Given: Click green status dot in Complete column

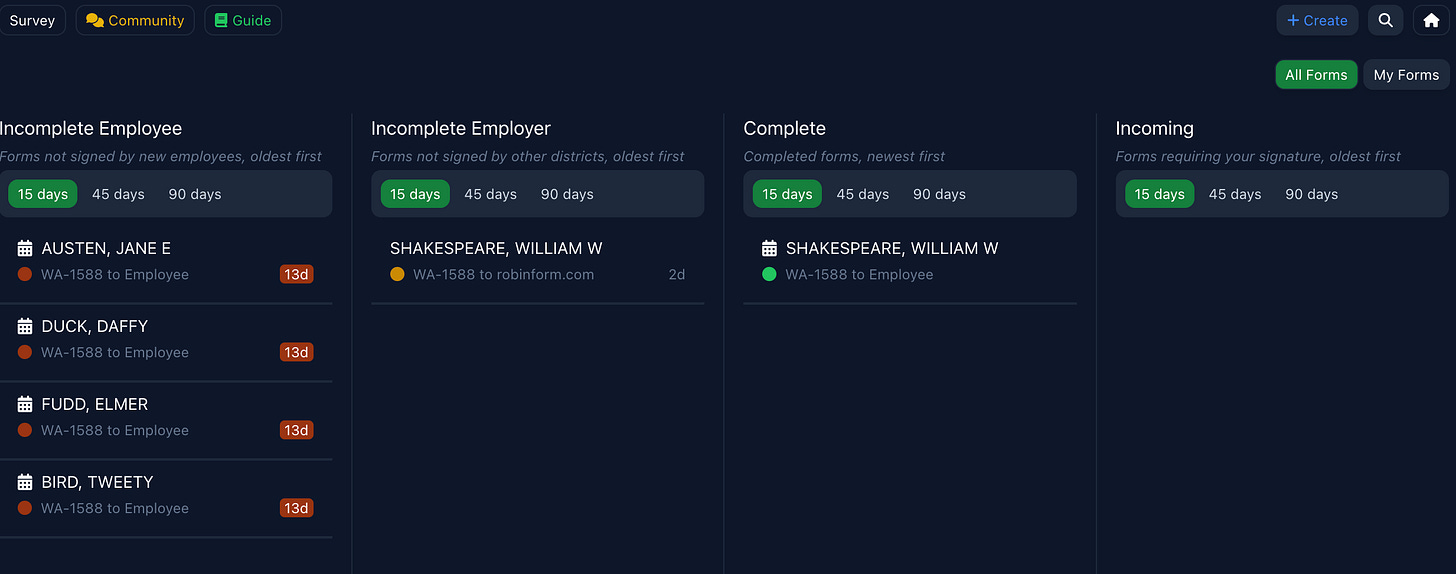Looking at the screenshot, I should click(x=769, y=274).
